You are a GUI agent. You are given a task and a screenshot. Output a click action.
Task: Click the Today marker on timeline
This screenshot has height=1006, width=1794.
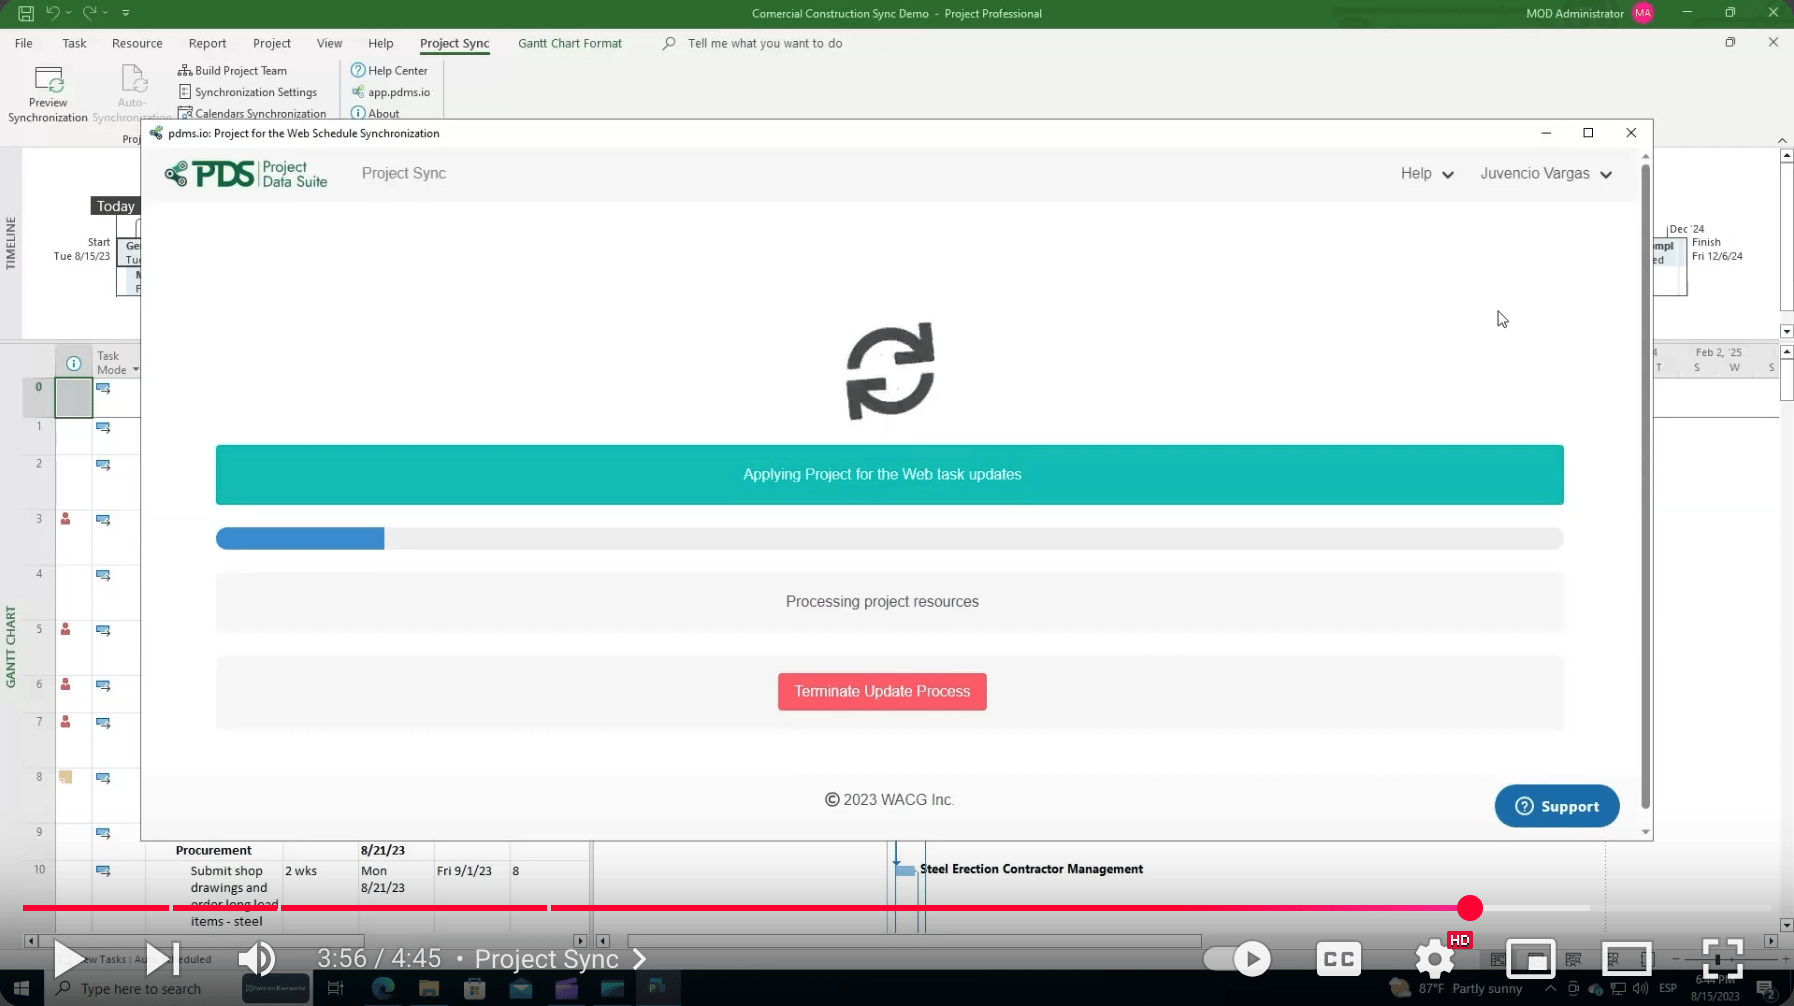[115, 206]
